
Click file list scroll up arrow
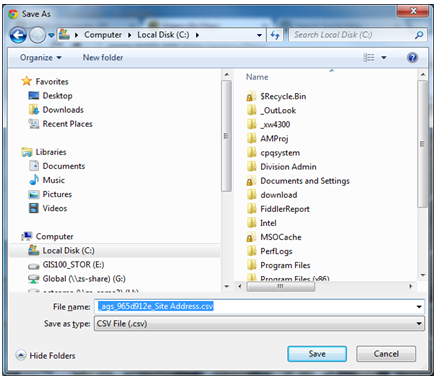point(423,75)
